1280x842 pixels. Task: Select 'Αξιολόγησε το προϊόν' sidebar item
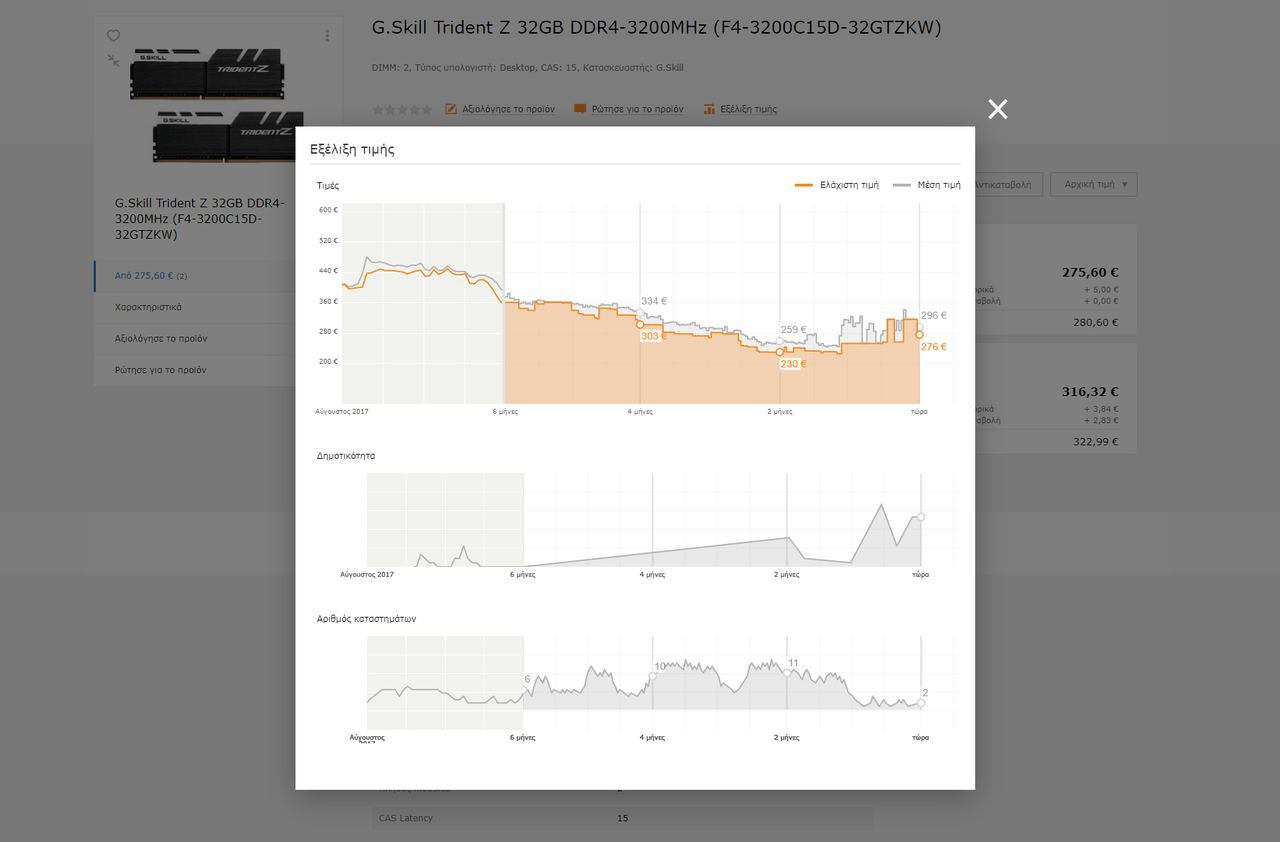[218, 338]
